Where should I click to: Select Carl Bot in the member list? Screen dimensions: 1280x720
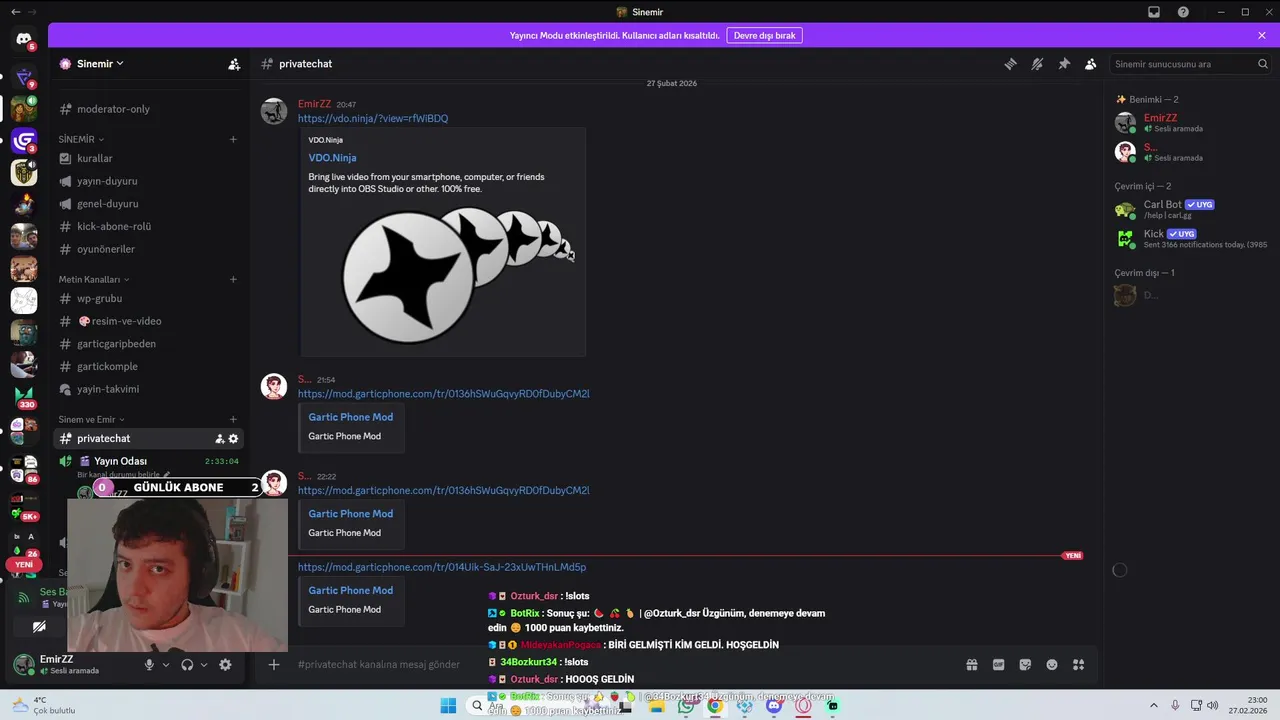(1190, 210)
